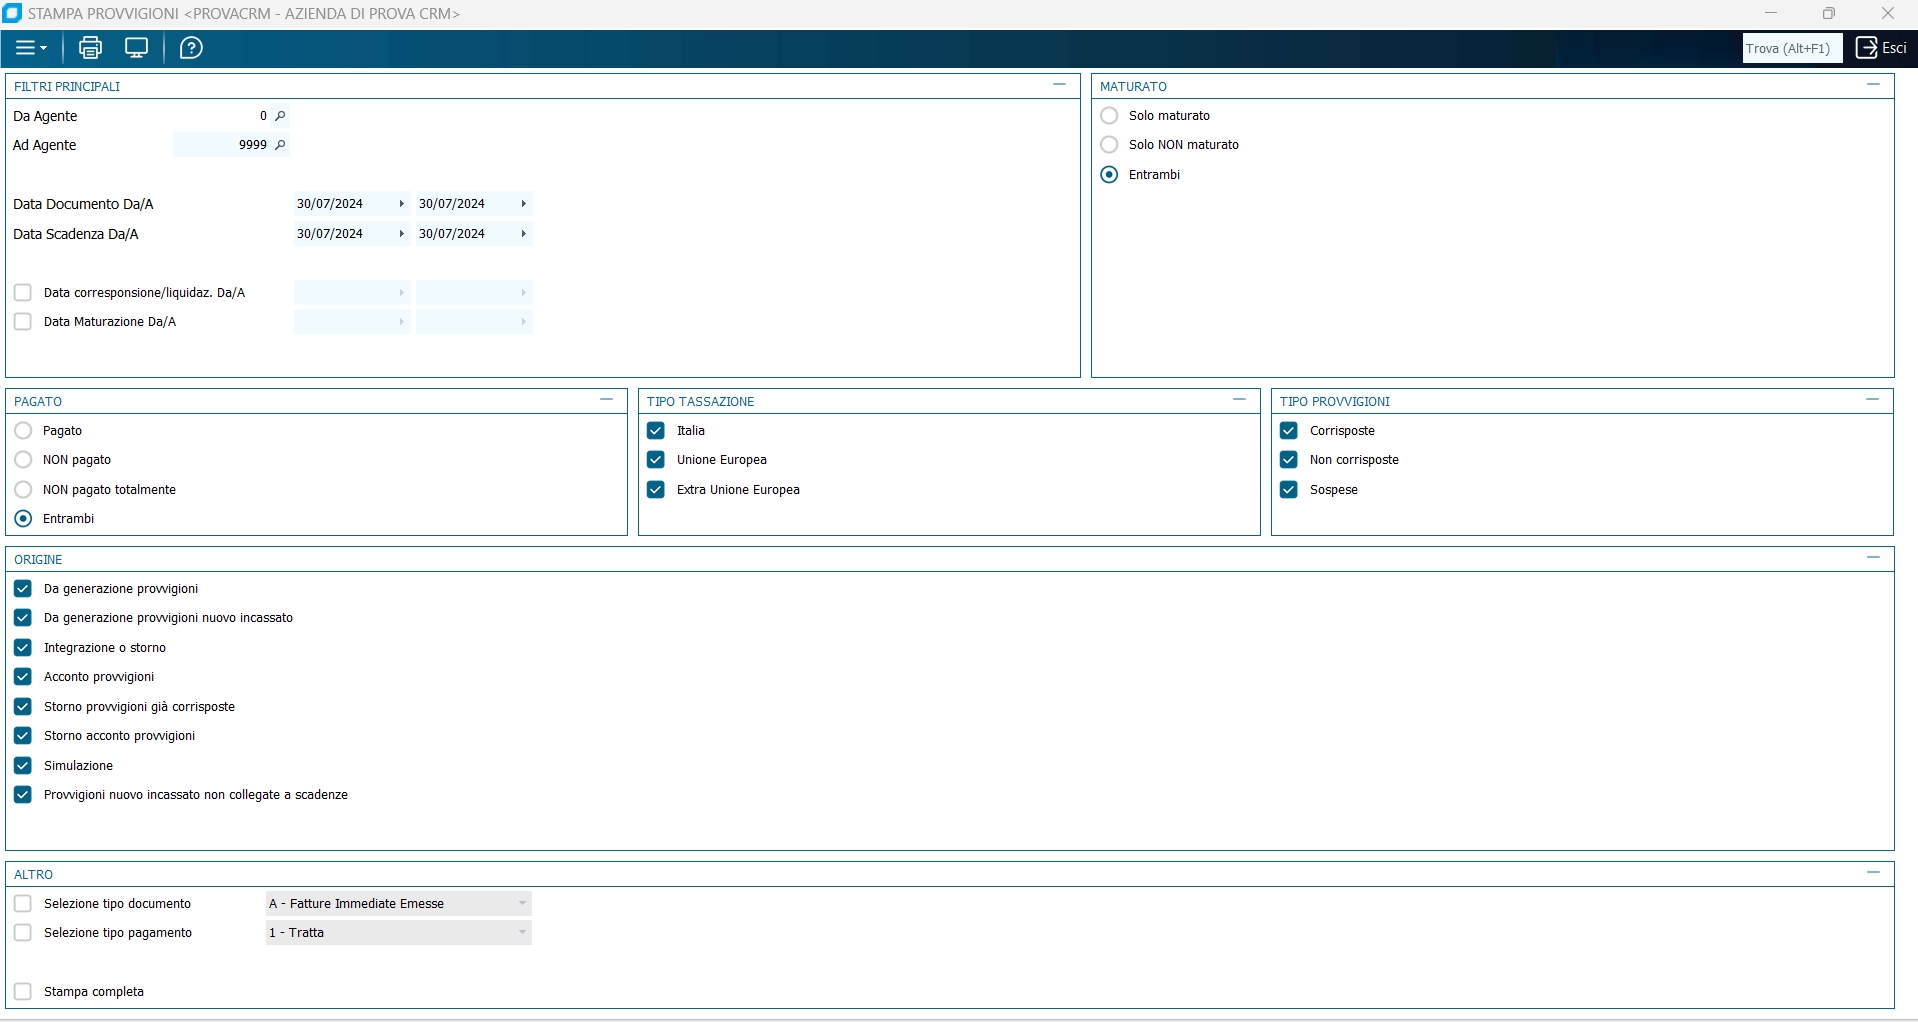Click the FILTRI PRINCIPALI panel title

click(x=67, y=87)
